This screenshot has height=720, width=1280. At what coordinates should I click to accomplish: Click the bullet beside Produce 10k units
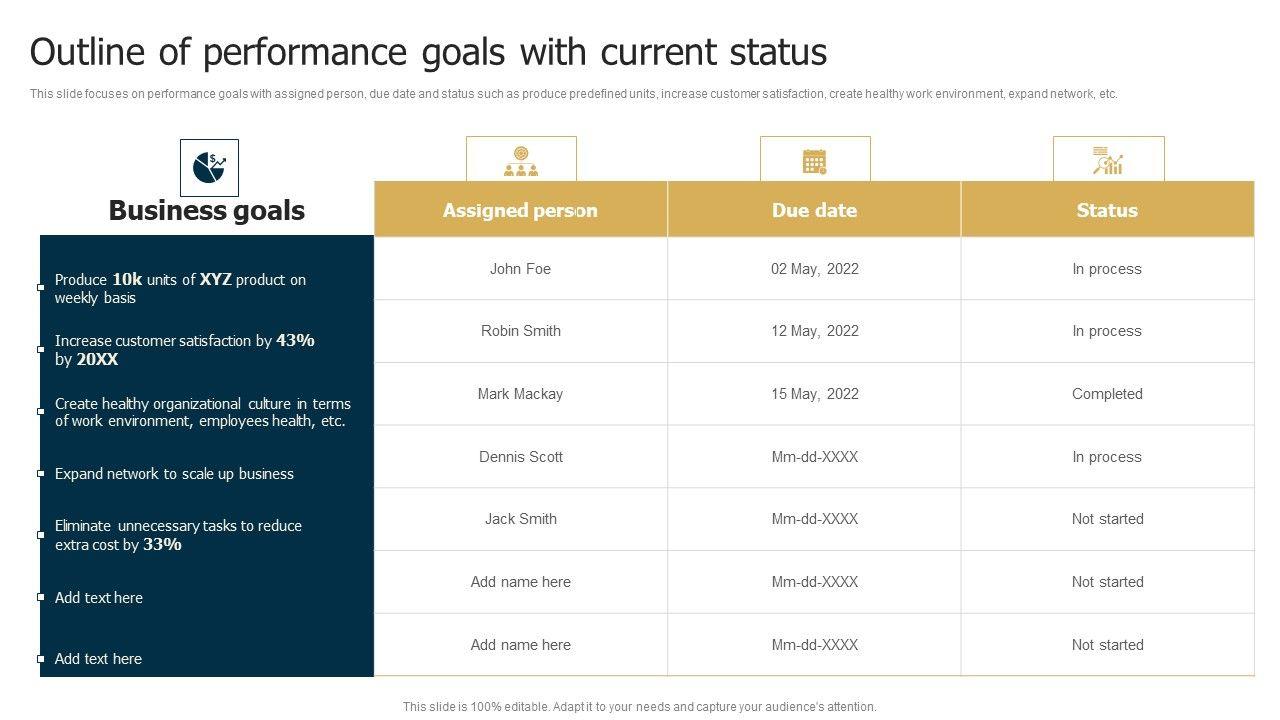click(41, 288)
